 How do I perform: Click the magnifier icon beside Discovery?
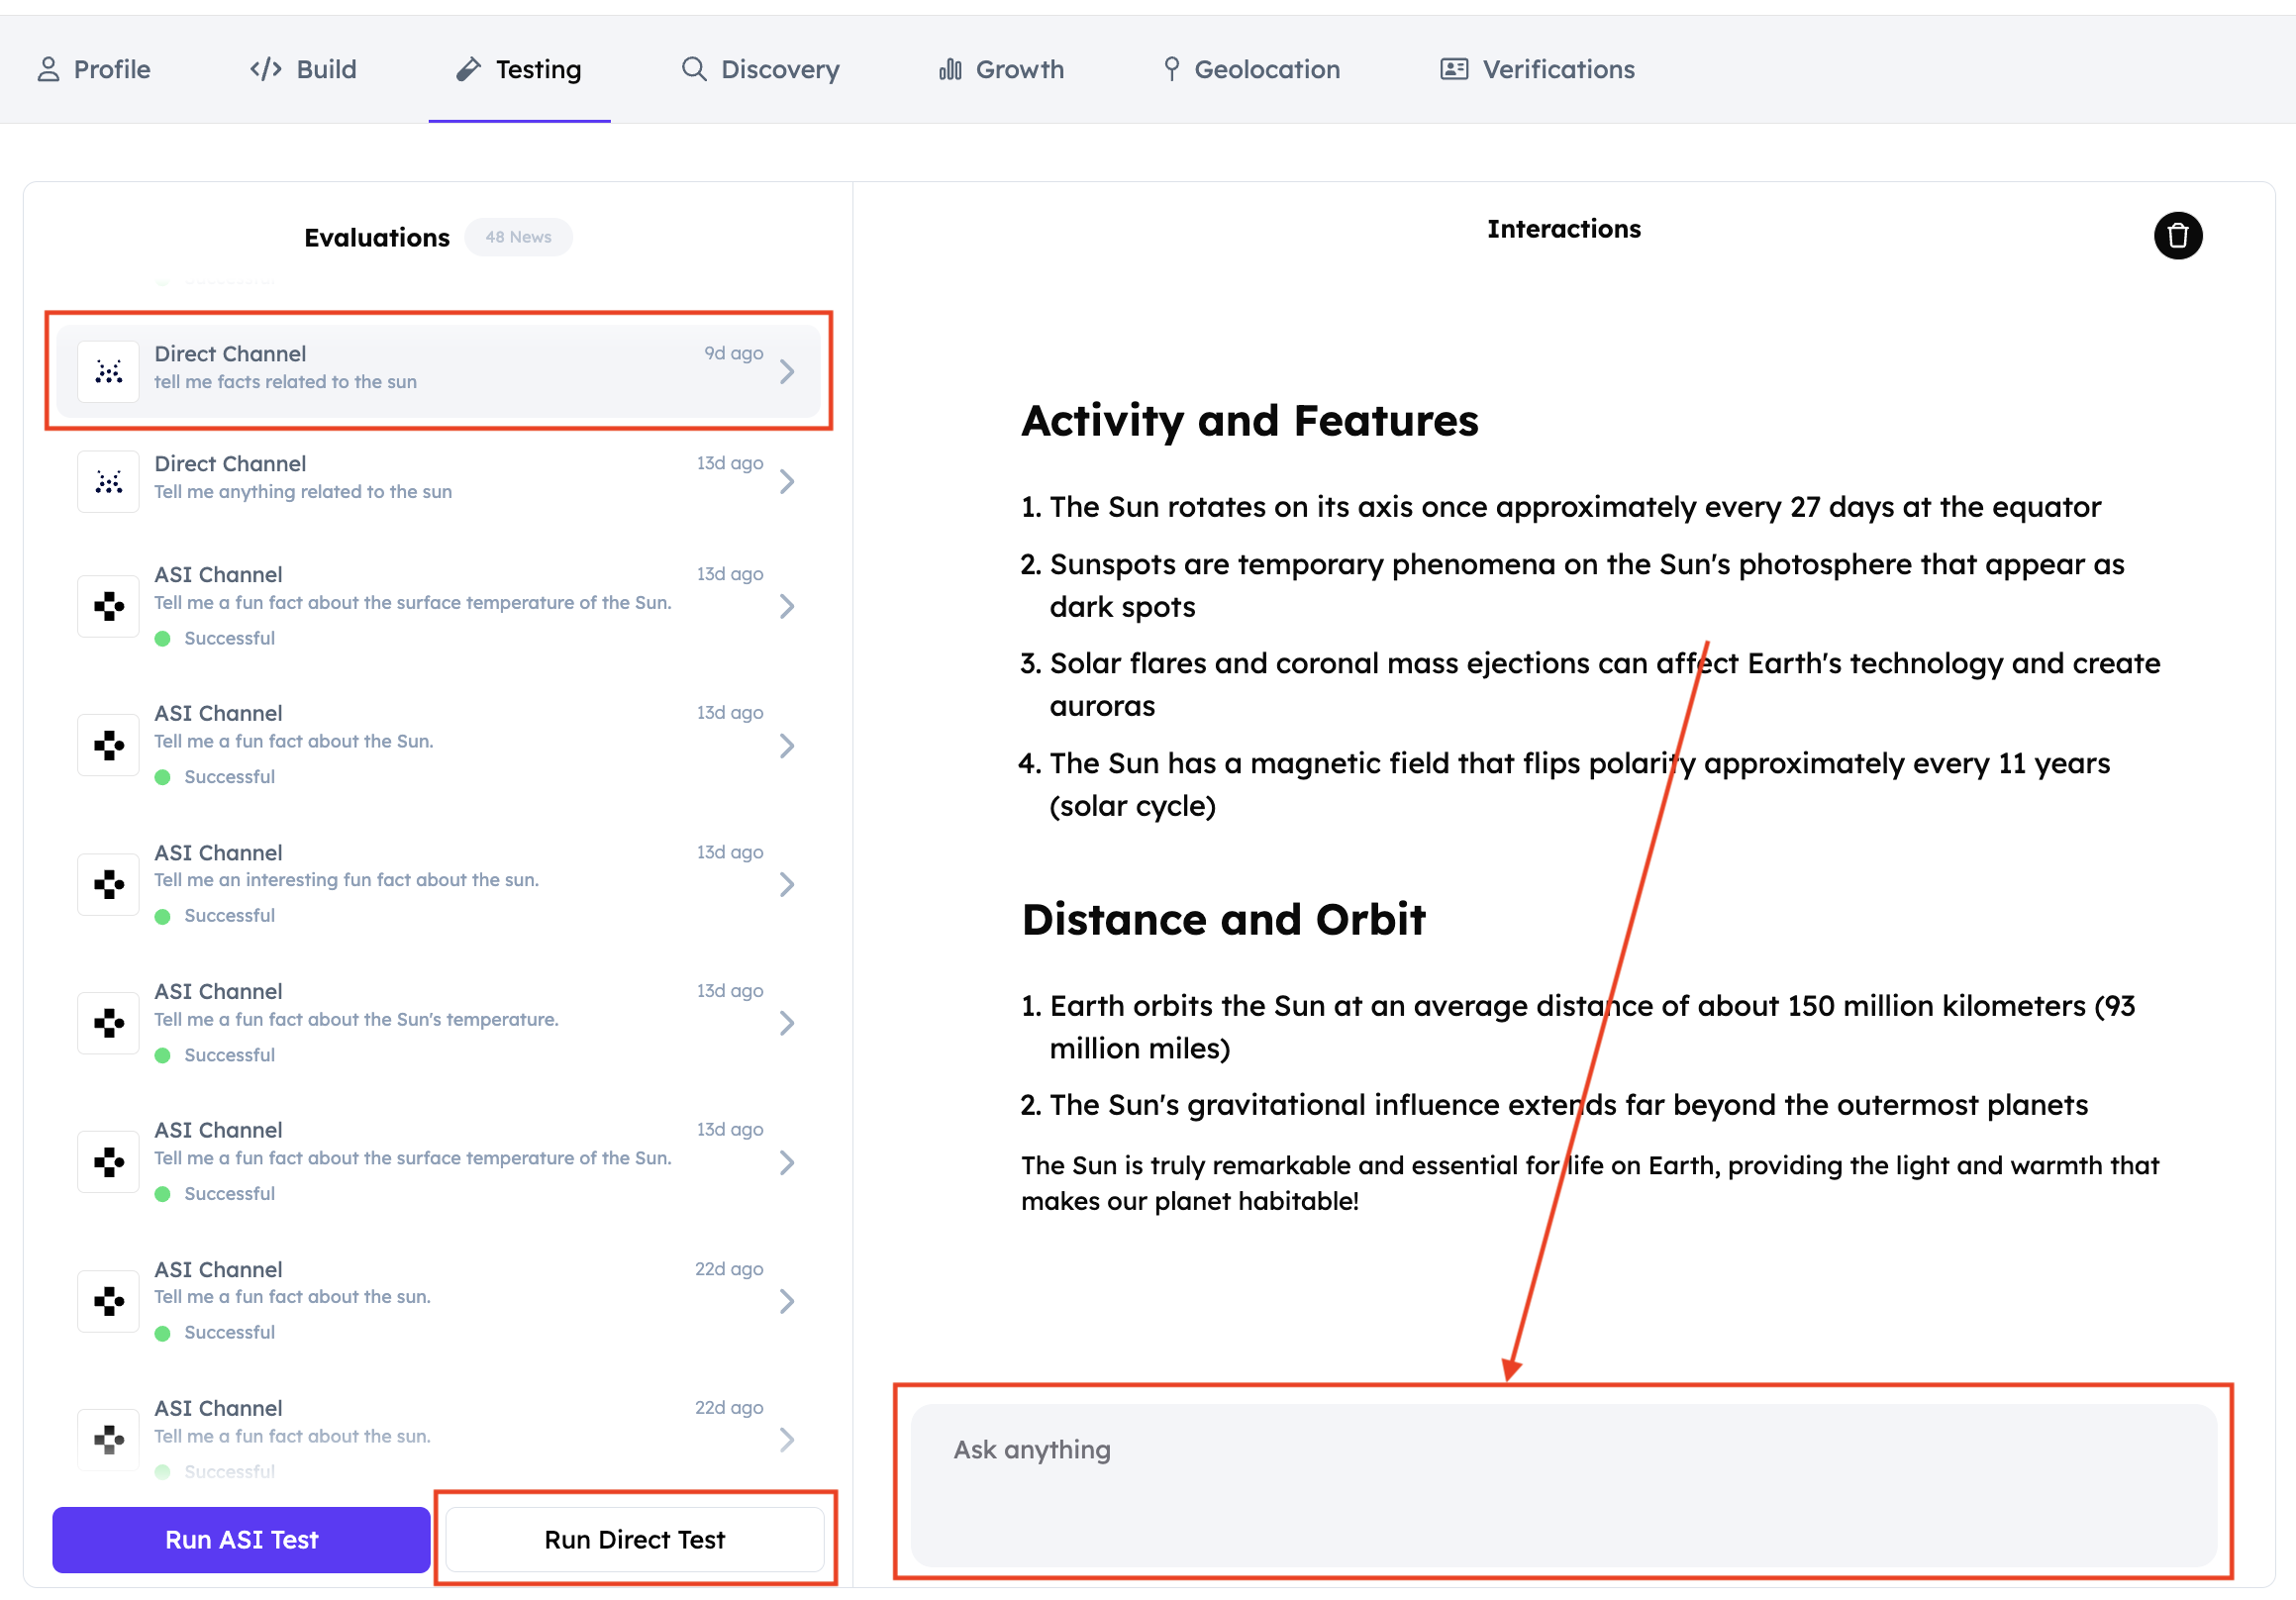(693, 69)
